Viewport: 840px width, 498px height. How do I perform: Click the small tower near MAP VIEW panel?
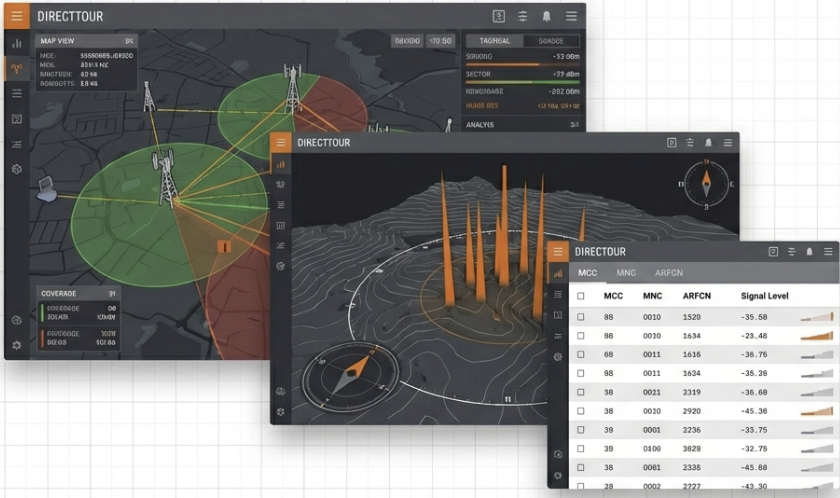point(149,96)
